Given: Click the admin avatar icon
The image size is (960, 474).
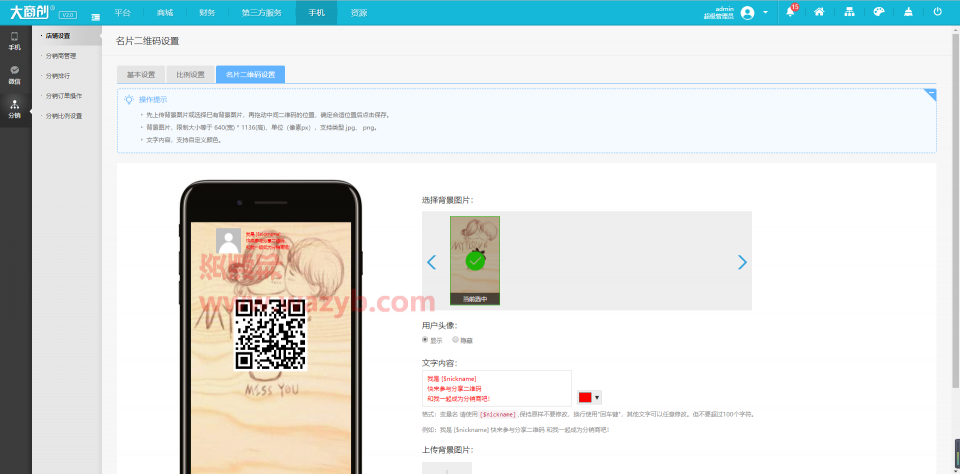Looking at the screenshot, I should 748,13.
